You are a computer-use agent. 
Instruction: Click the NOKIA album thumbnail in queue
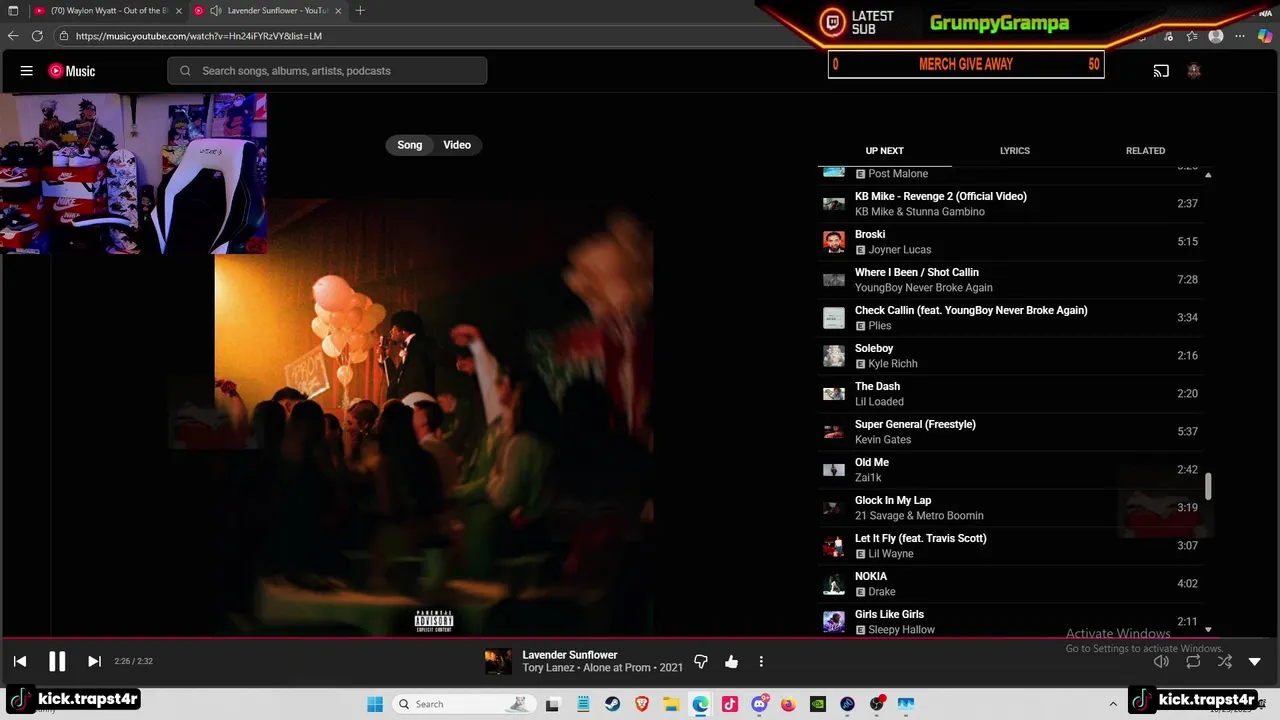834,584
